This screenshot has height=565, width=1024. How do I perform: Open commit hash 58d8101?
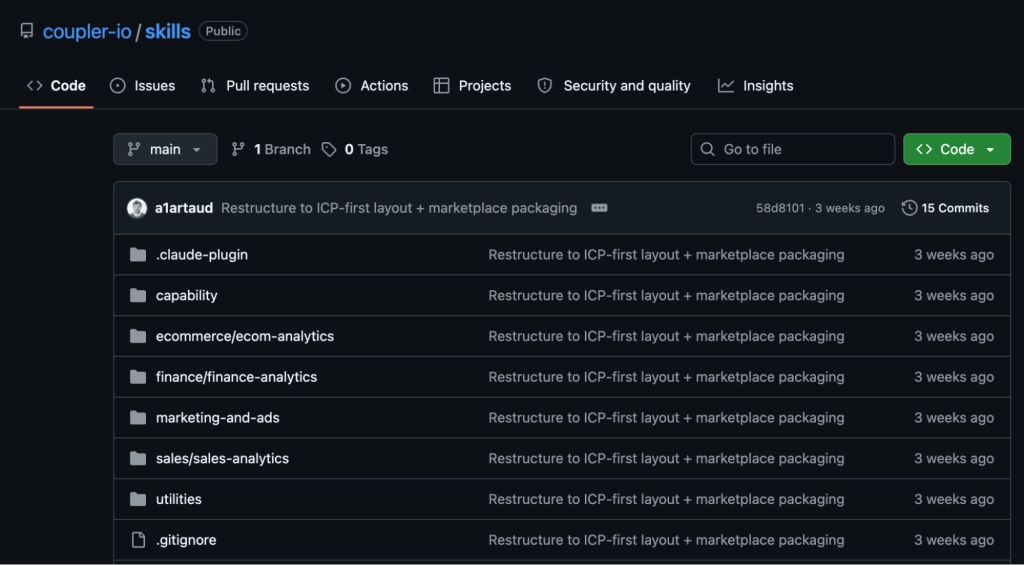pyautogui.click(x=780, y=208)
